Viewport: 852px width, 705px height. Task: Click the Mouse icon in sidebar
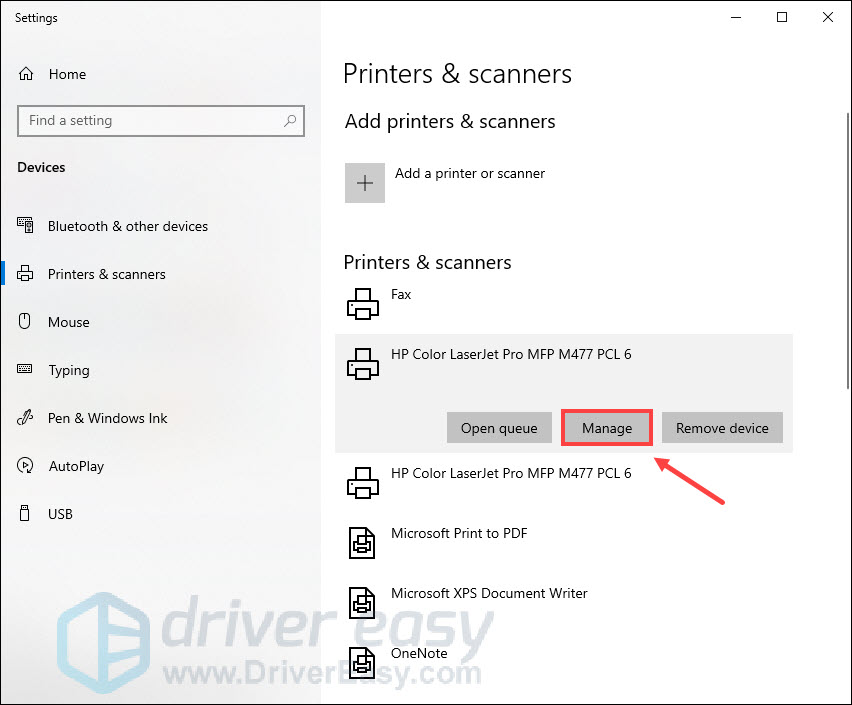[x=26, y=322]
